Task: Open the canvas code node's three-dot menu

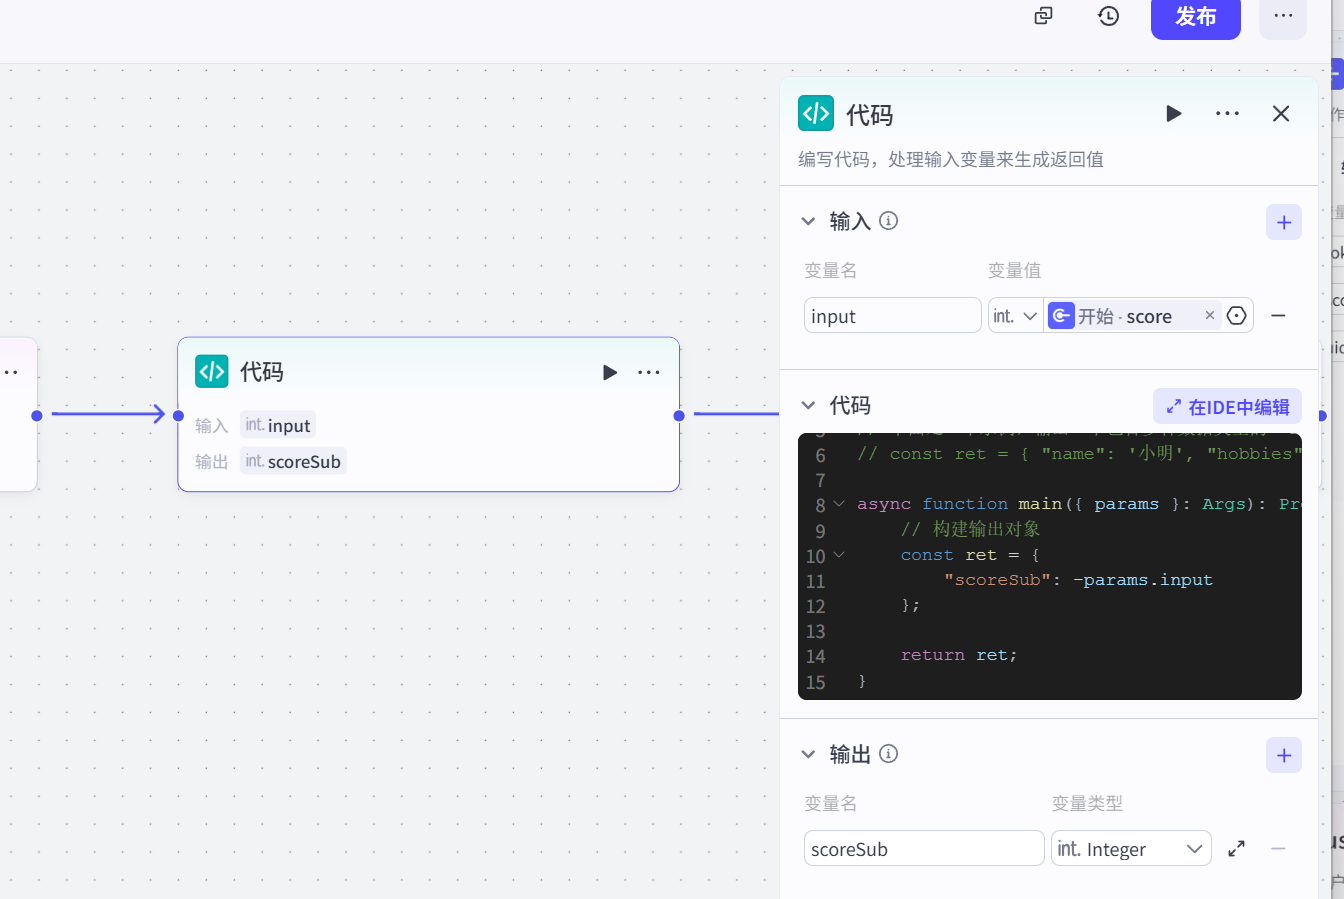Action: (649, 373)
